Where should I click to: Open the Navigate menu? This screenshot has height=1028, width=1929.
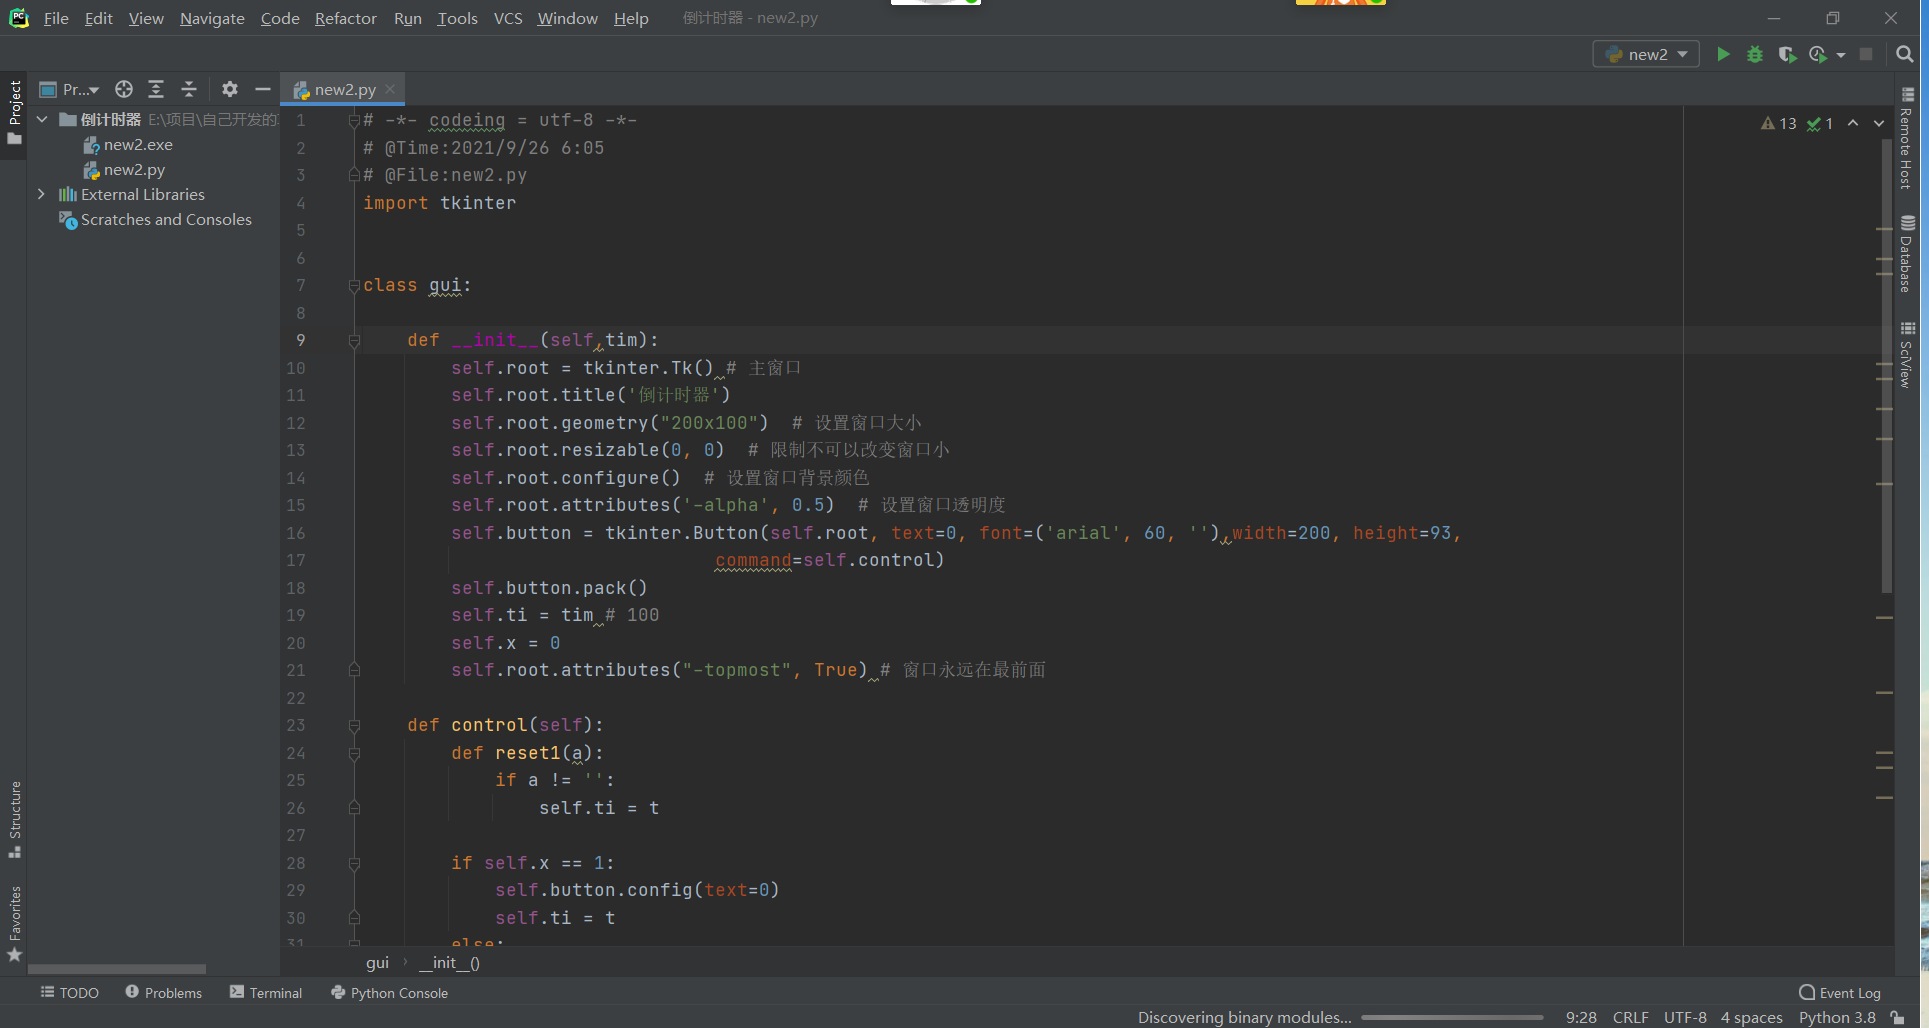point(212,18)
